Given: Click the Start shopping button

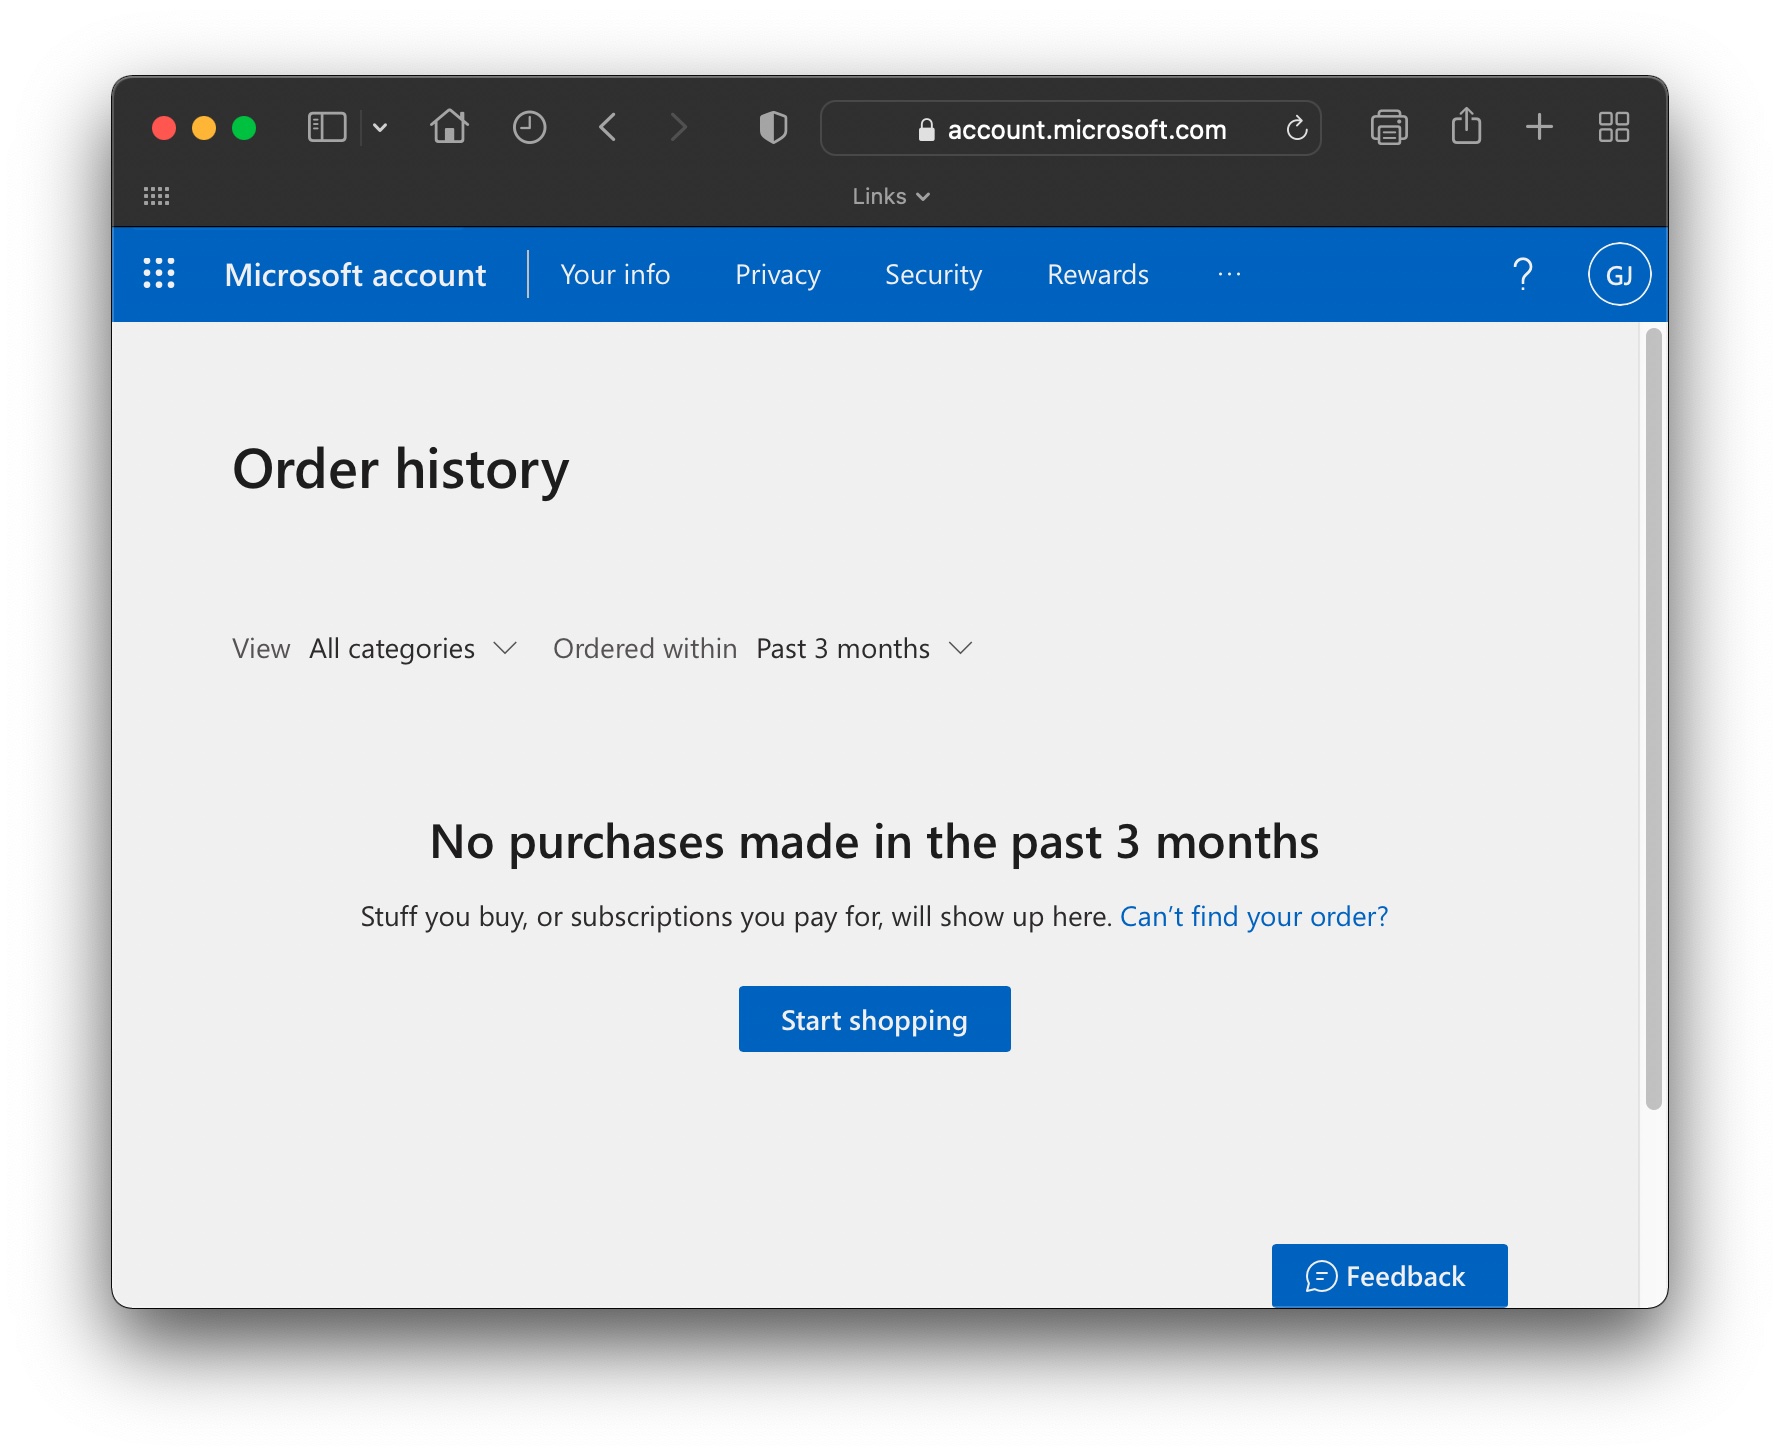Looking at the screenshot, I should point(874,1018).
